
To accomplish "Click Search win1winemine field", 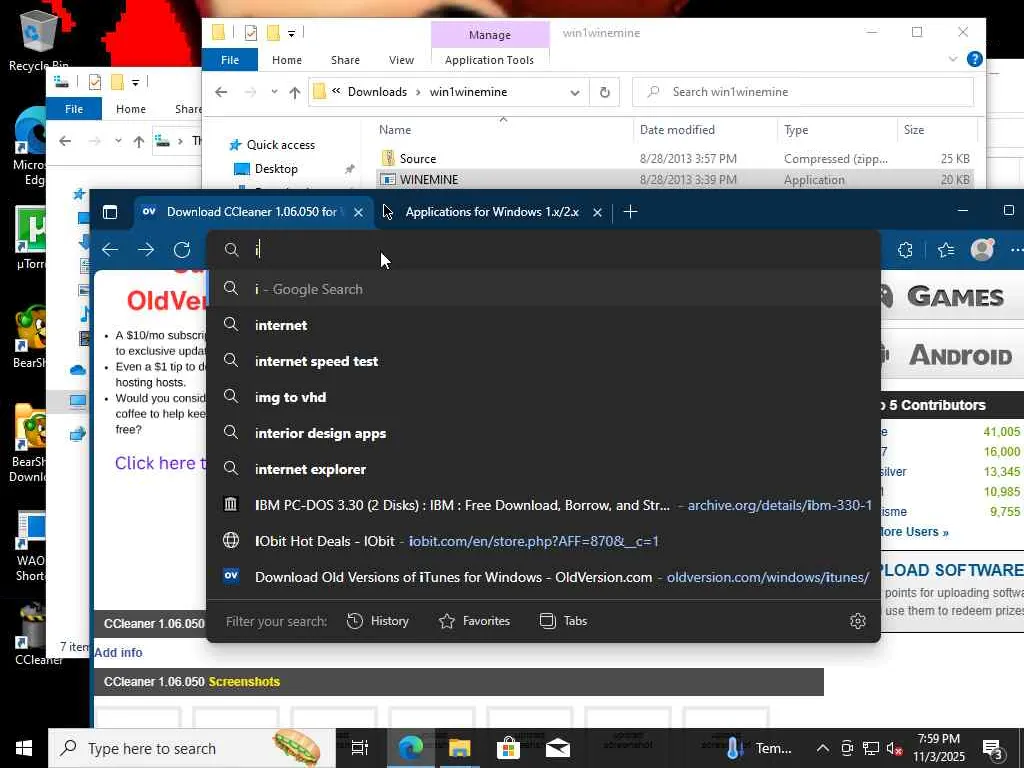I will 803,92.
